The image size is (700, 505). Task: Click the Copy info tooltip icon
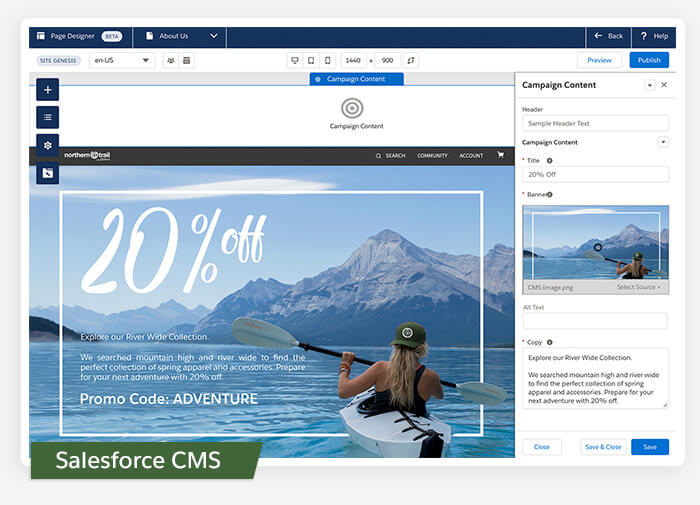pyautogui.click(x=550, y=342)
